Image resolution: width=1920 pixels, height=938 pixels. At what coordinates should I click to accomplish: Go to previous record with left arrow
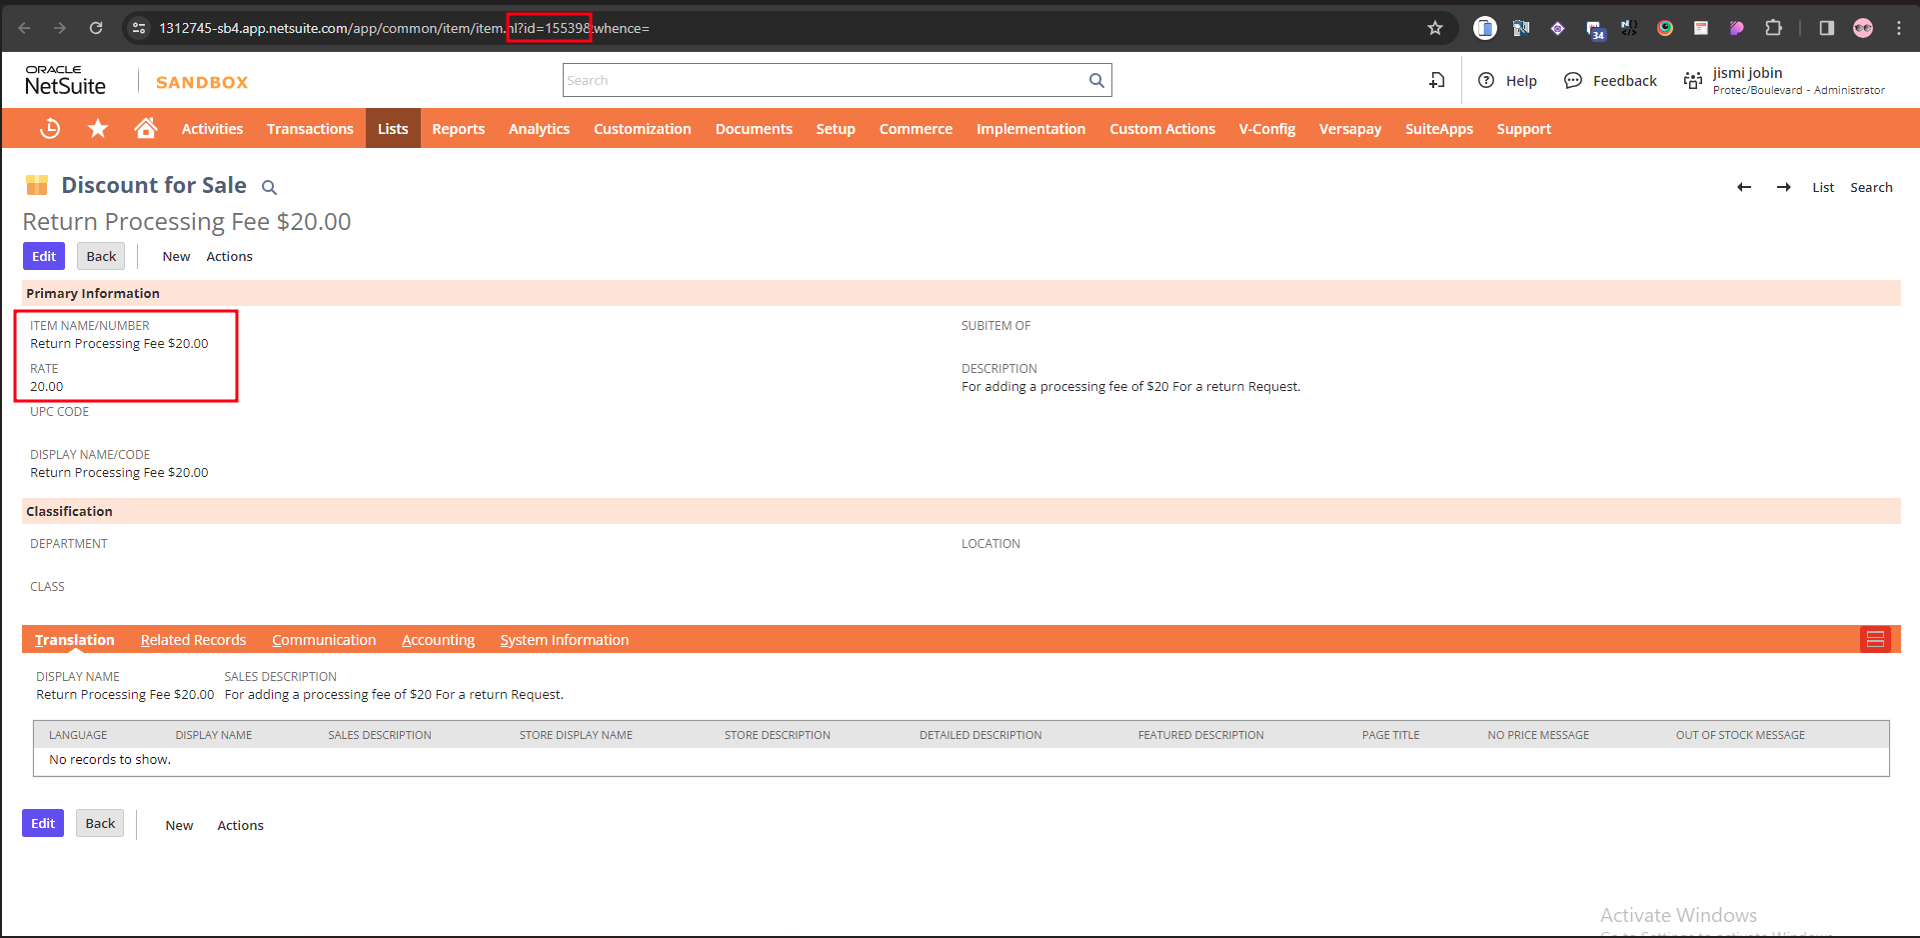coord(1744,187)
